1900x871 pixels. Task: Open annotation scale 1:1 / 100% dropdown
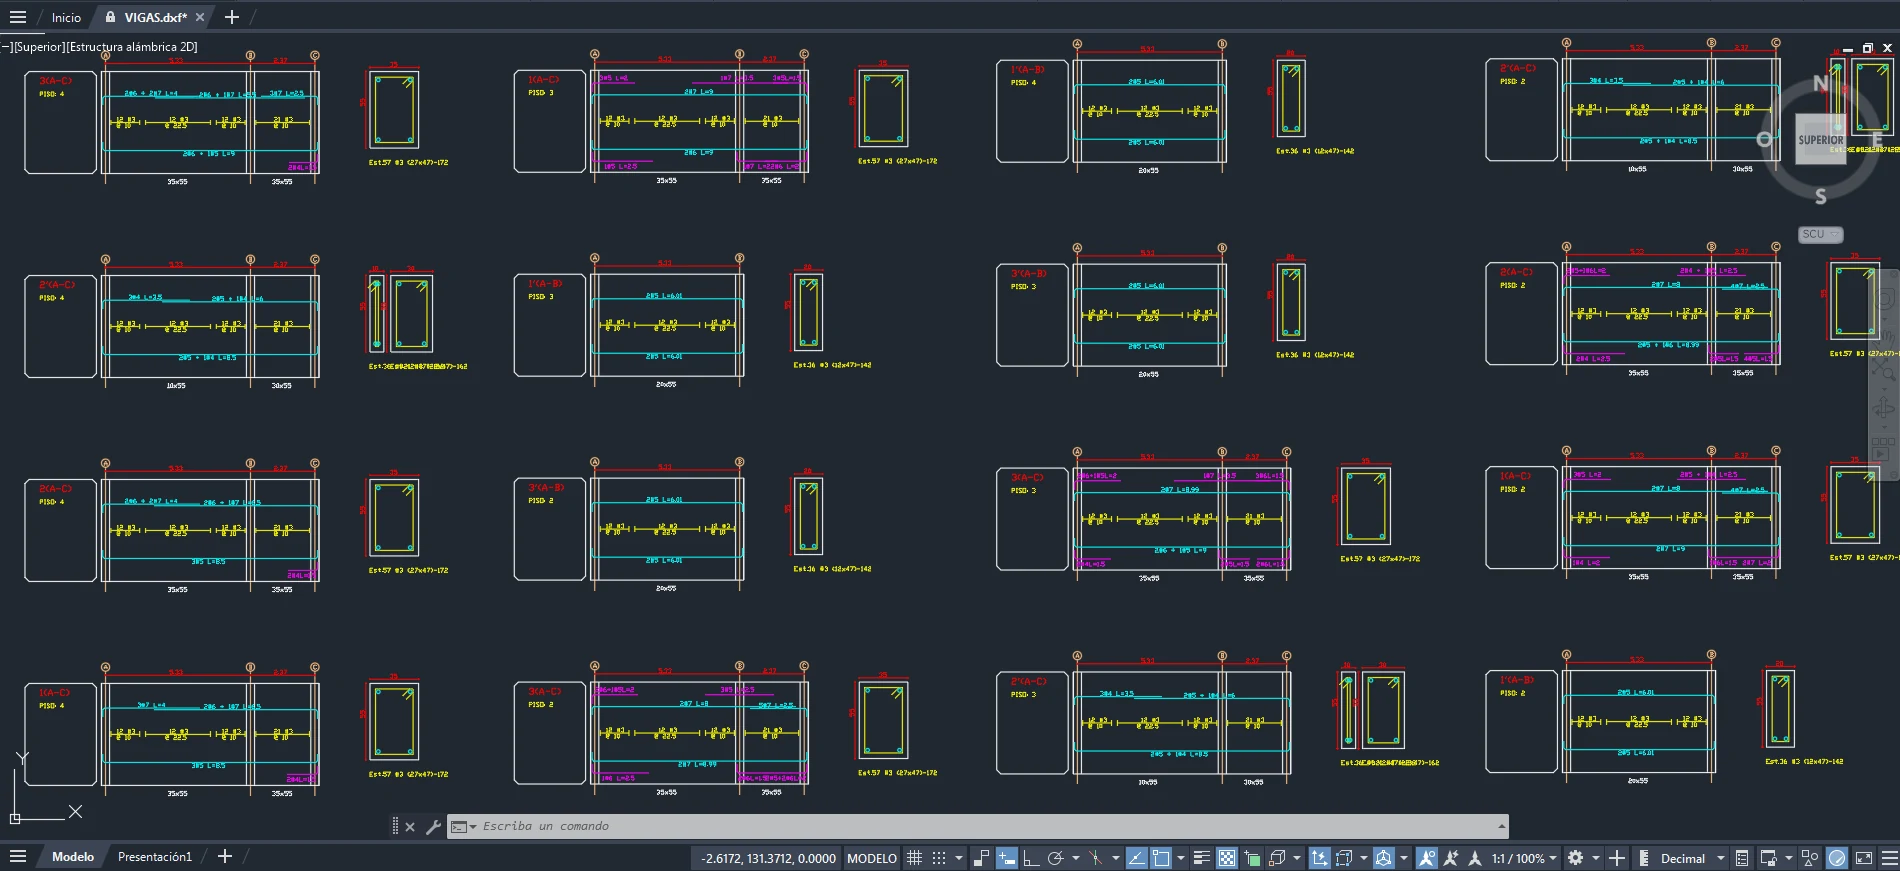coord(1524,858)
